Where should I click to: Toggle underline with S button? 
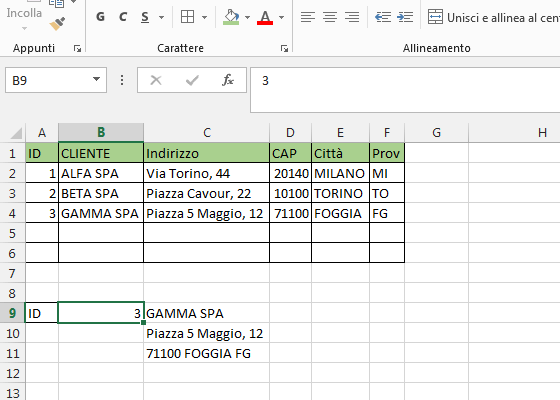[x=145, y=17]
